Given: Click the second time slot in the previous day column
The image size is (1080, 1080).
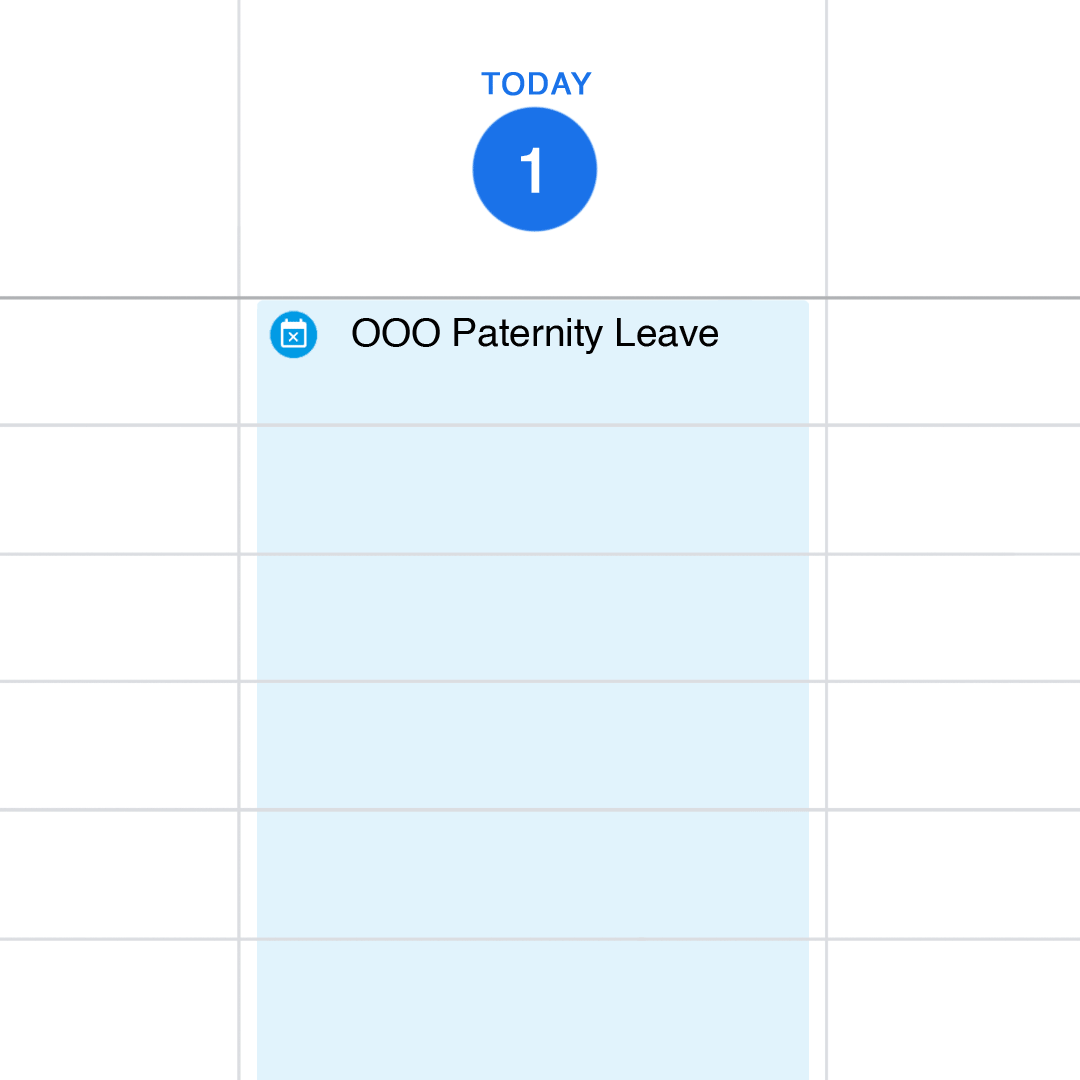Looking at the screenshot, I should (x=119, y=489).
